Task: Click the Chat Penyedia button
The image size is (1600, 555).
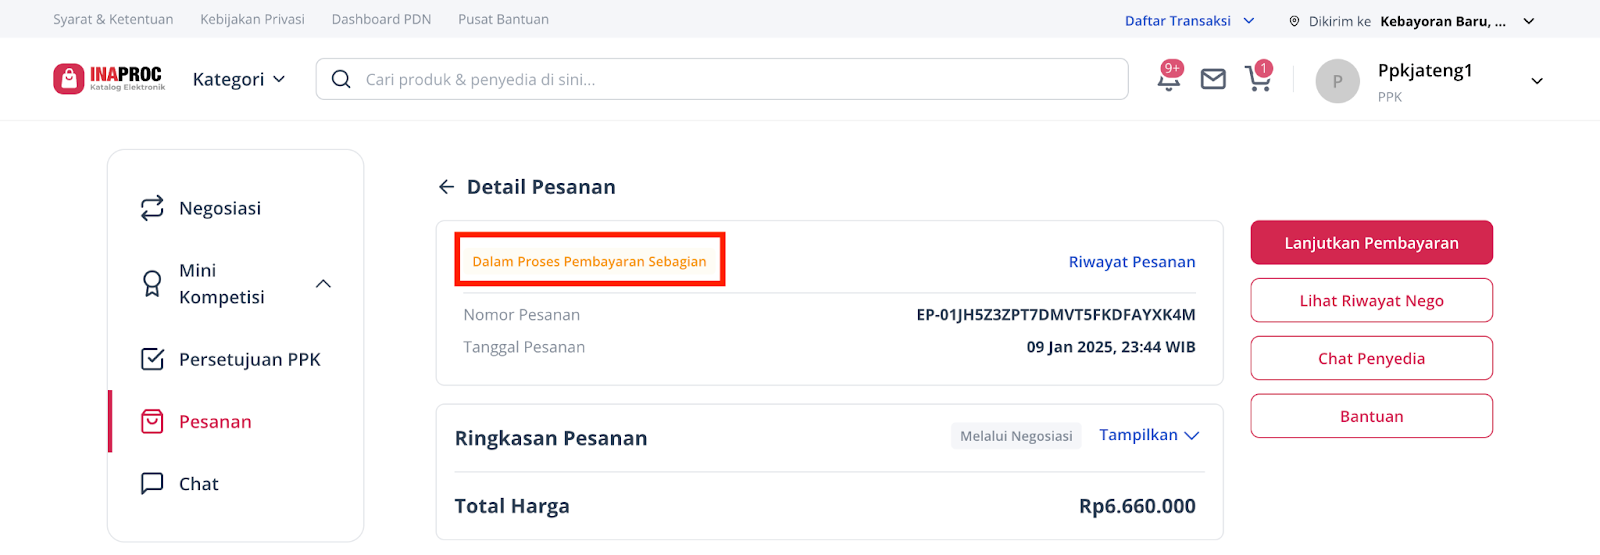Action: [x=1371, y=358]
